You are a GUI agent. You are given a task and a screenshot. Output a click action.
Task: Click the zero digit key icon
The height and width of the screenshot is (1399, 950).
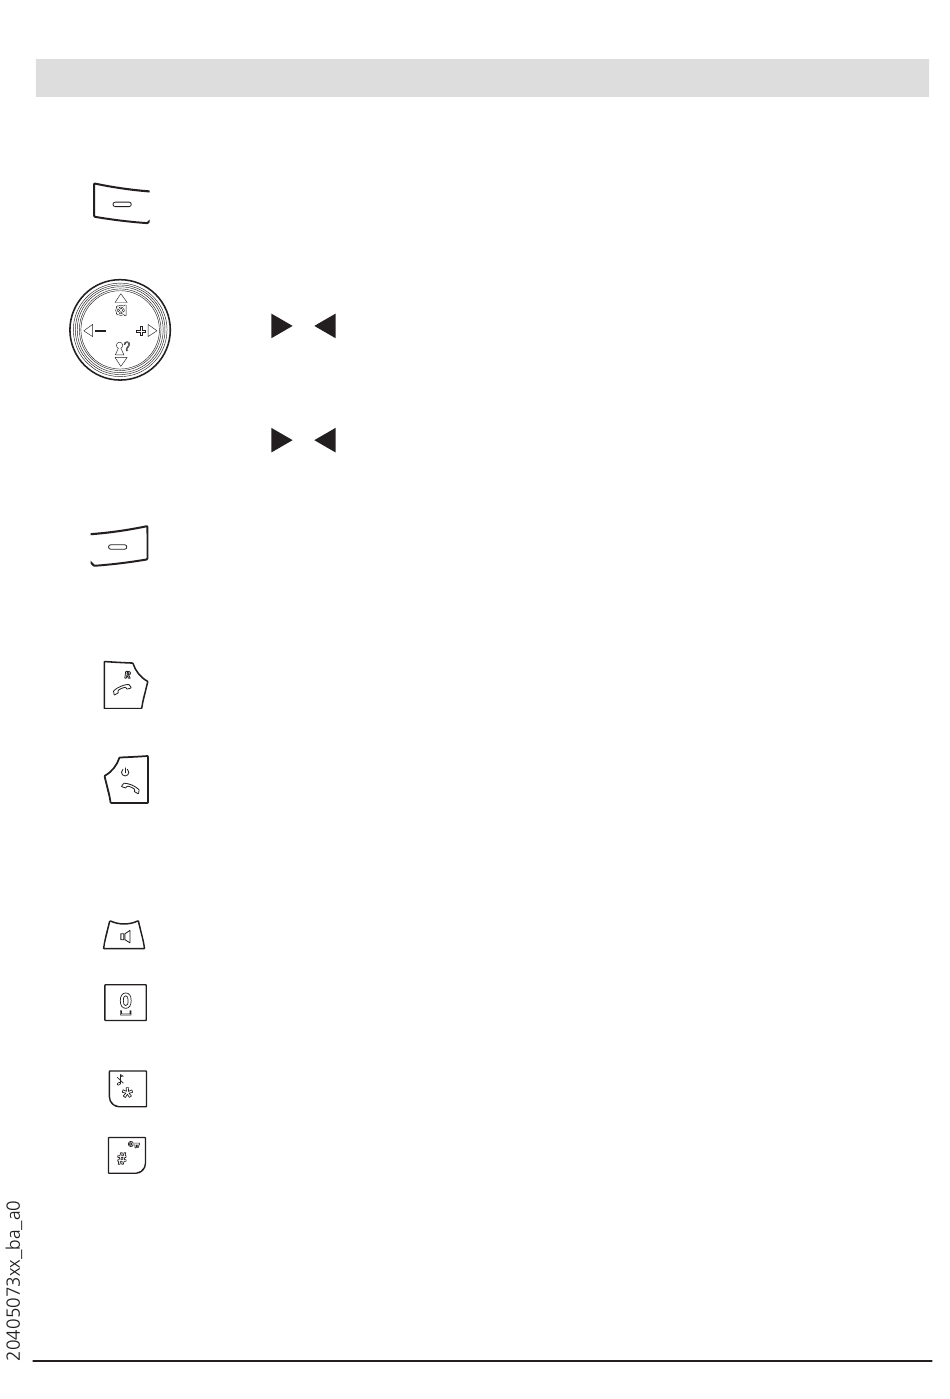(126, 1002)
